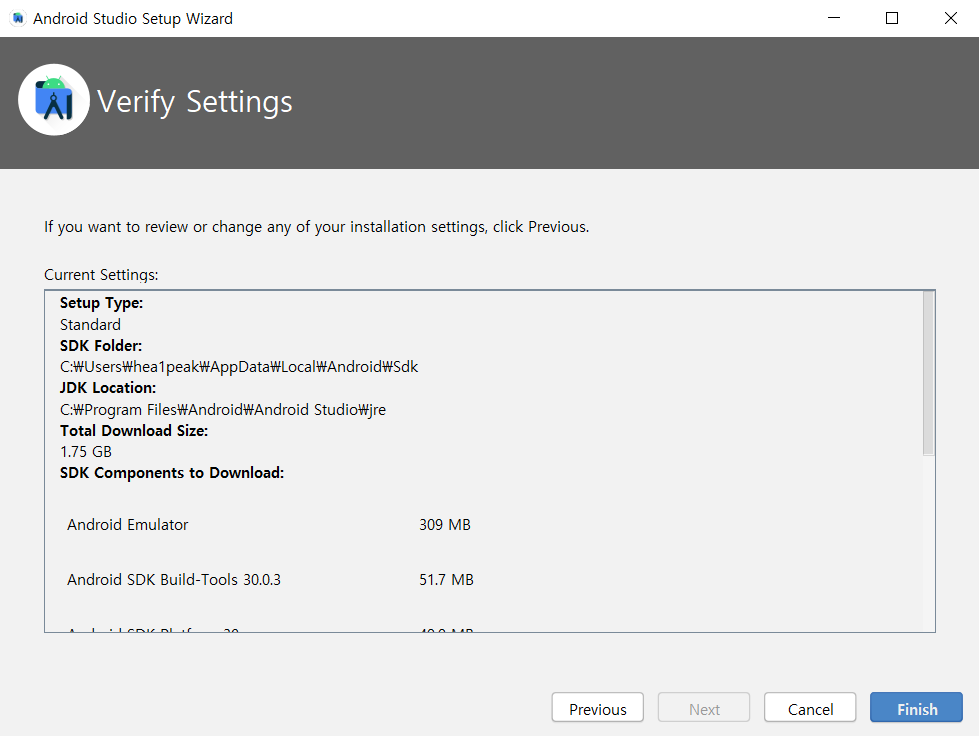Click the '51.7 MB' size value
The height and width of the screenshot is (736, 979).
click(446, 579)
